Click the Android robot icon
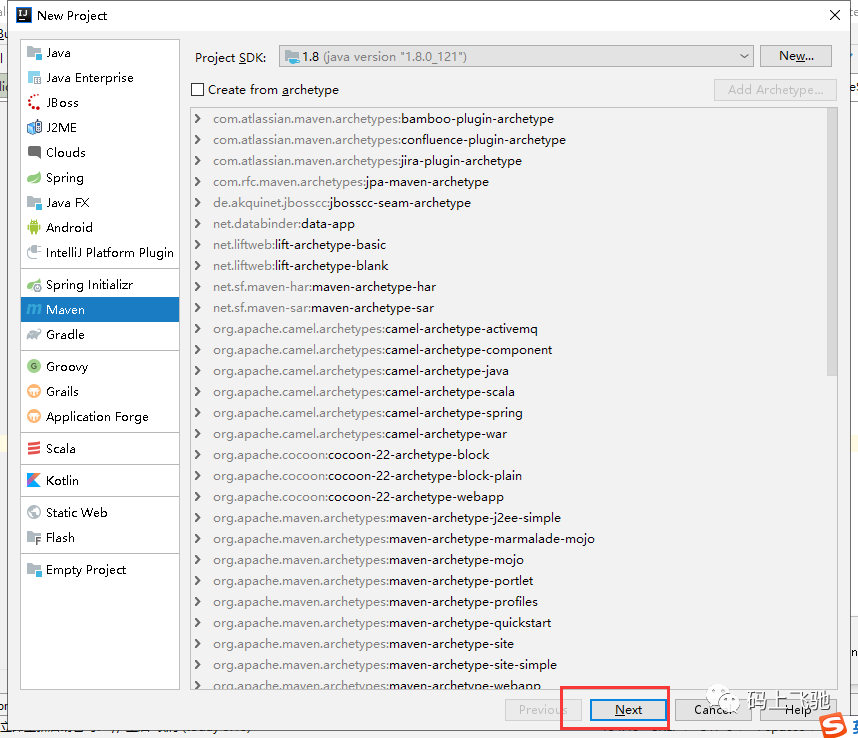The image size is (858, 738). pos(34,227)
